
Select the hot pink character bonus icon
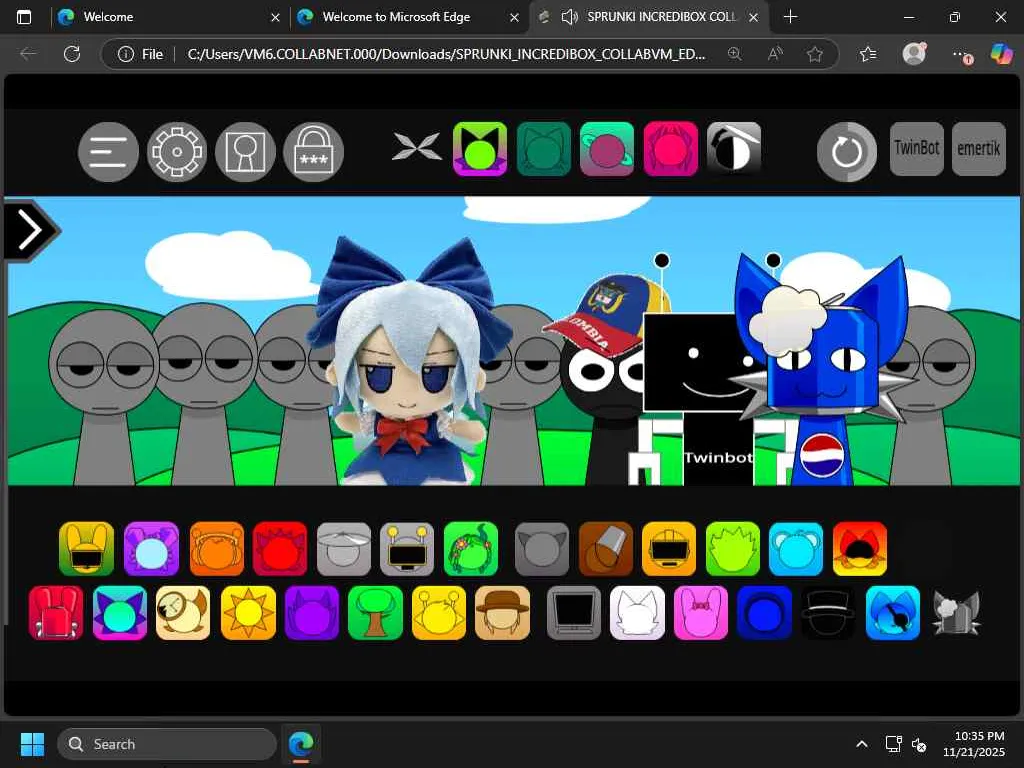click(x=671, y=149)
